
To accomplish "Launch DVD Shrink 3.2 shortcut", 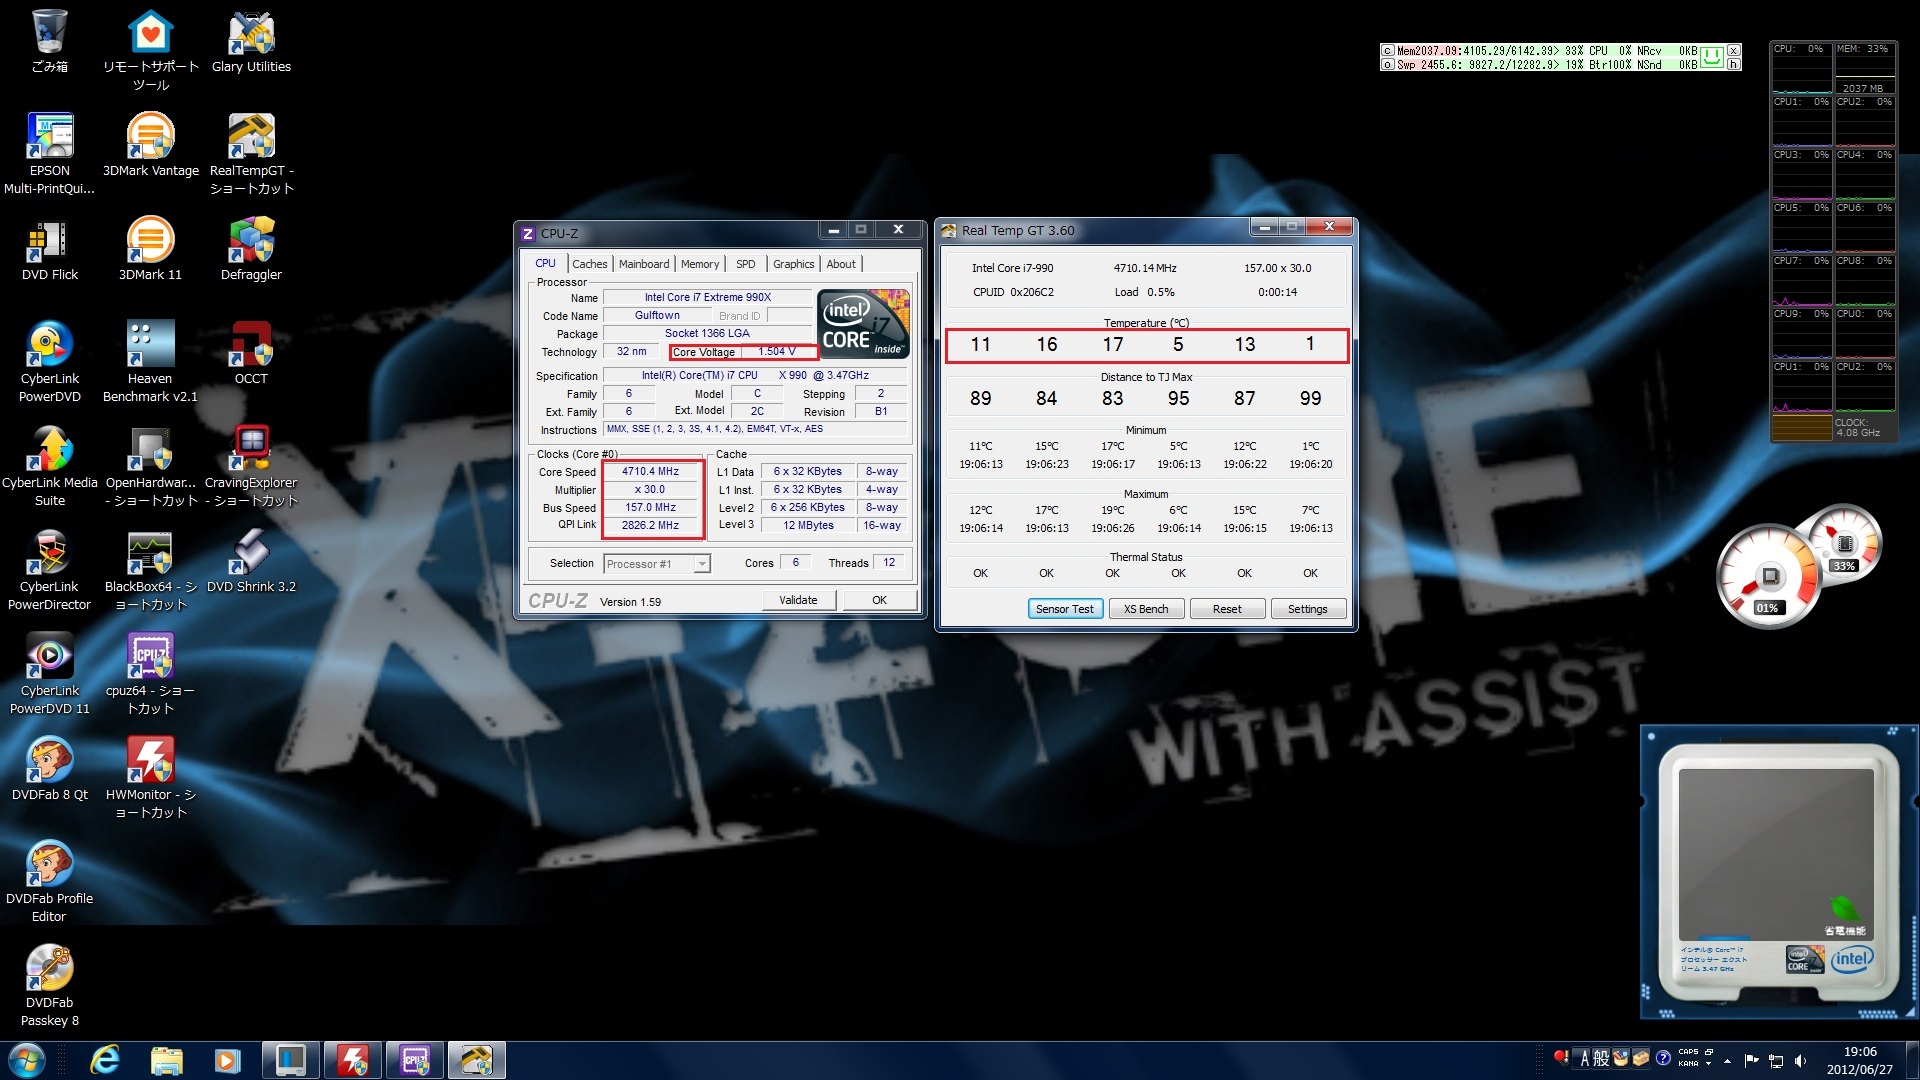I will click(251, 553).
